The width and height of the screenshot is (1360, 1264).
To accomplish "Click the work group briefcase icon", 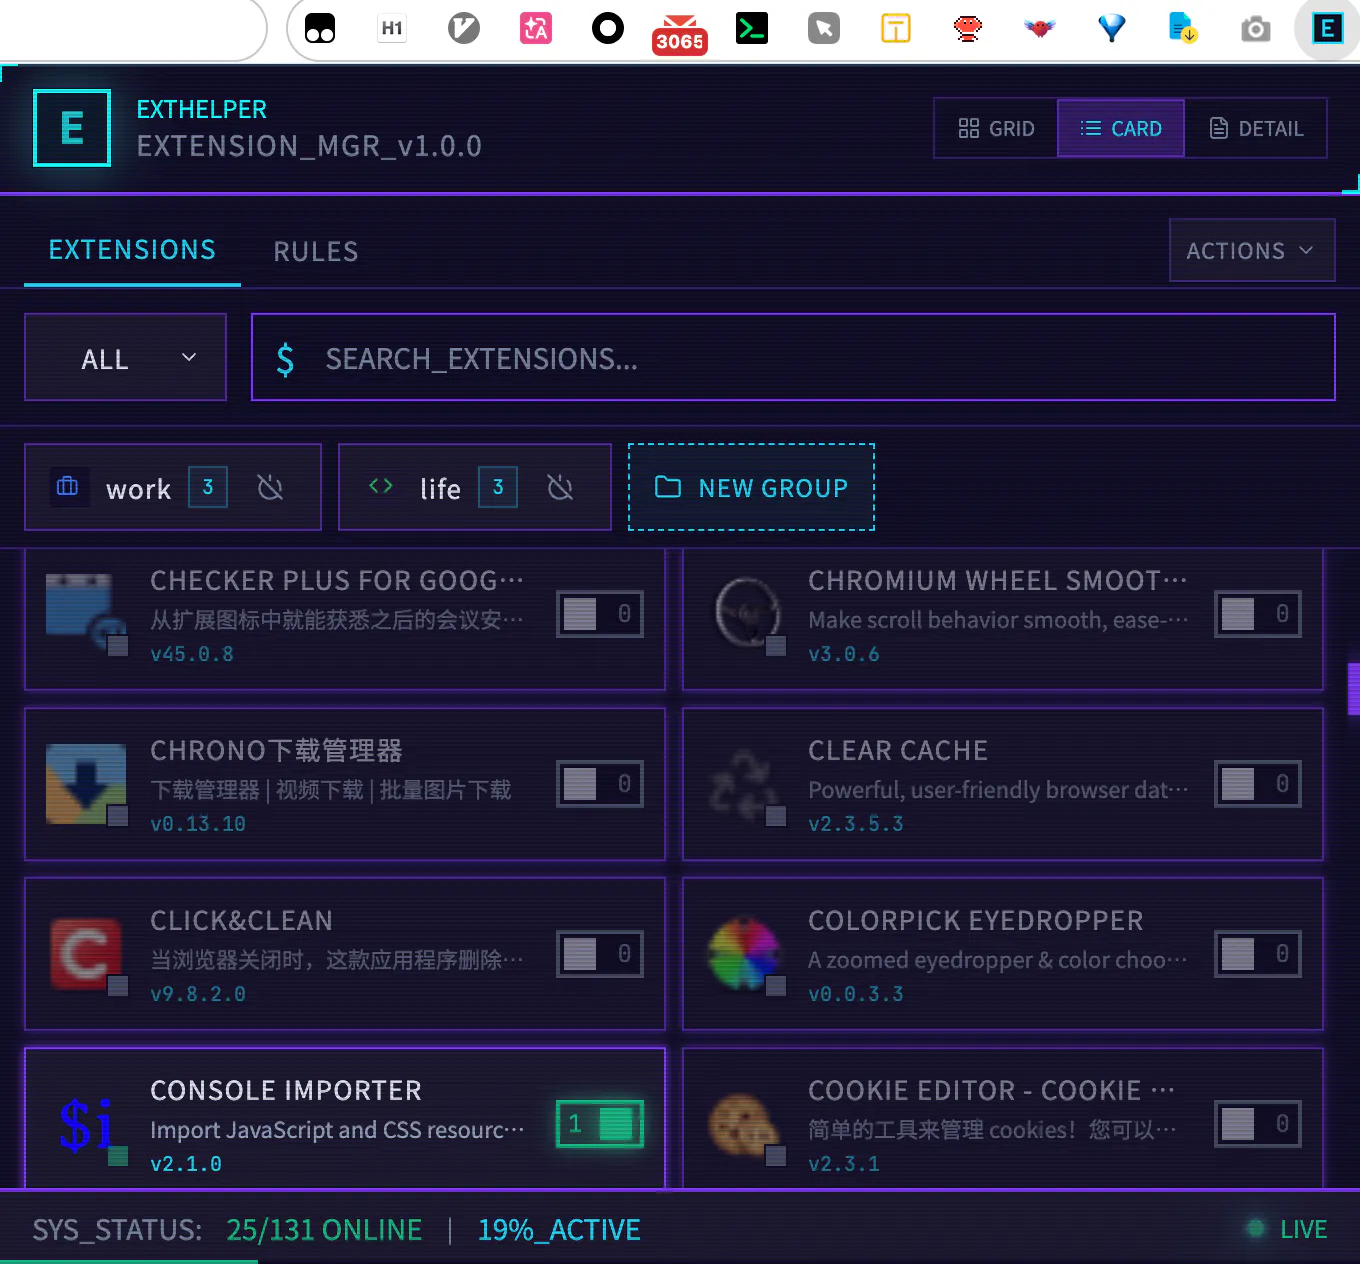I will click(x=68, y=487).
